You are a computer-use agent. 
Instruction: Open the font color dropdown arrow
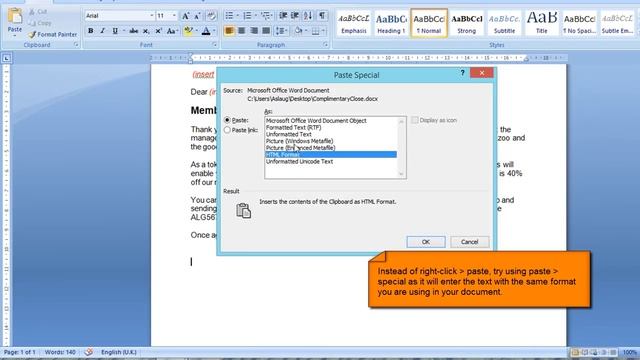pos(214,31)
